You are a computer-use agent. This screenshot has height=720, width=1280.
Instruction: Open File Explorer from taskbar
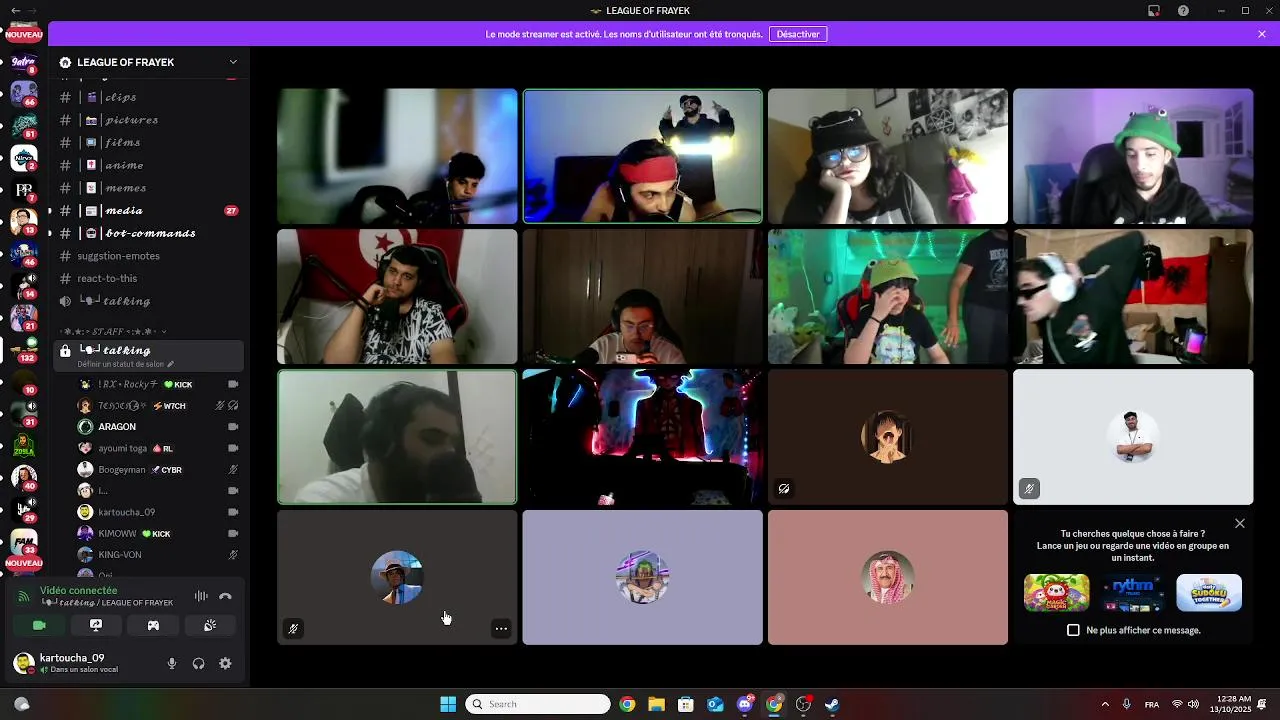[656, 704]
